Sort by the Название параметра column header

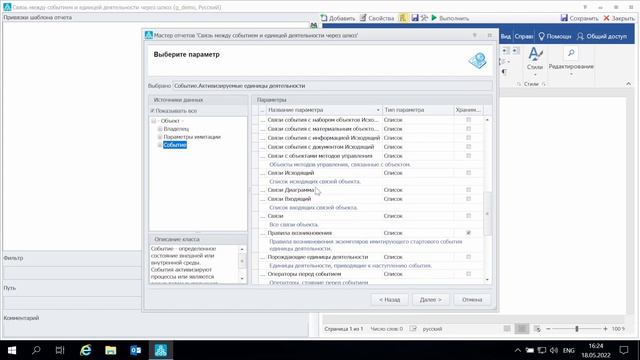324,110
